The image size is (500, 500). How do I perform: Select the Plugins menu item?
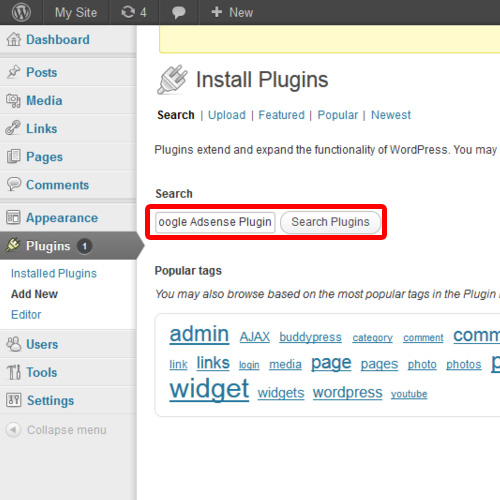tap(48, 246)
